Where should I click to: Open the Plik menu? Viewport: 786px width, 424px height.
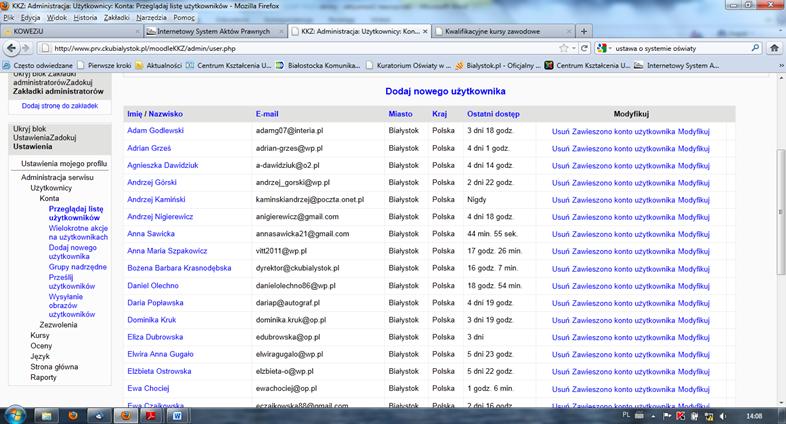pyautogui.click(x=9, y=18)
